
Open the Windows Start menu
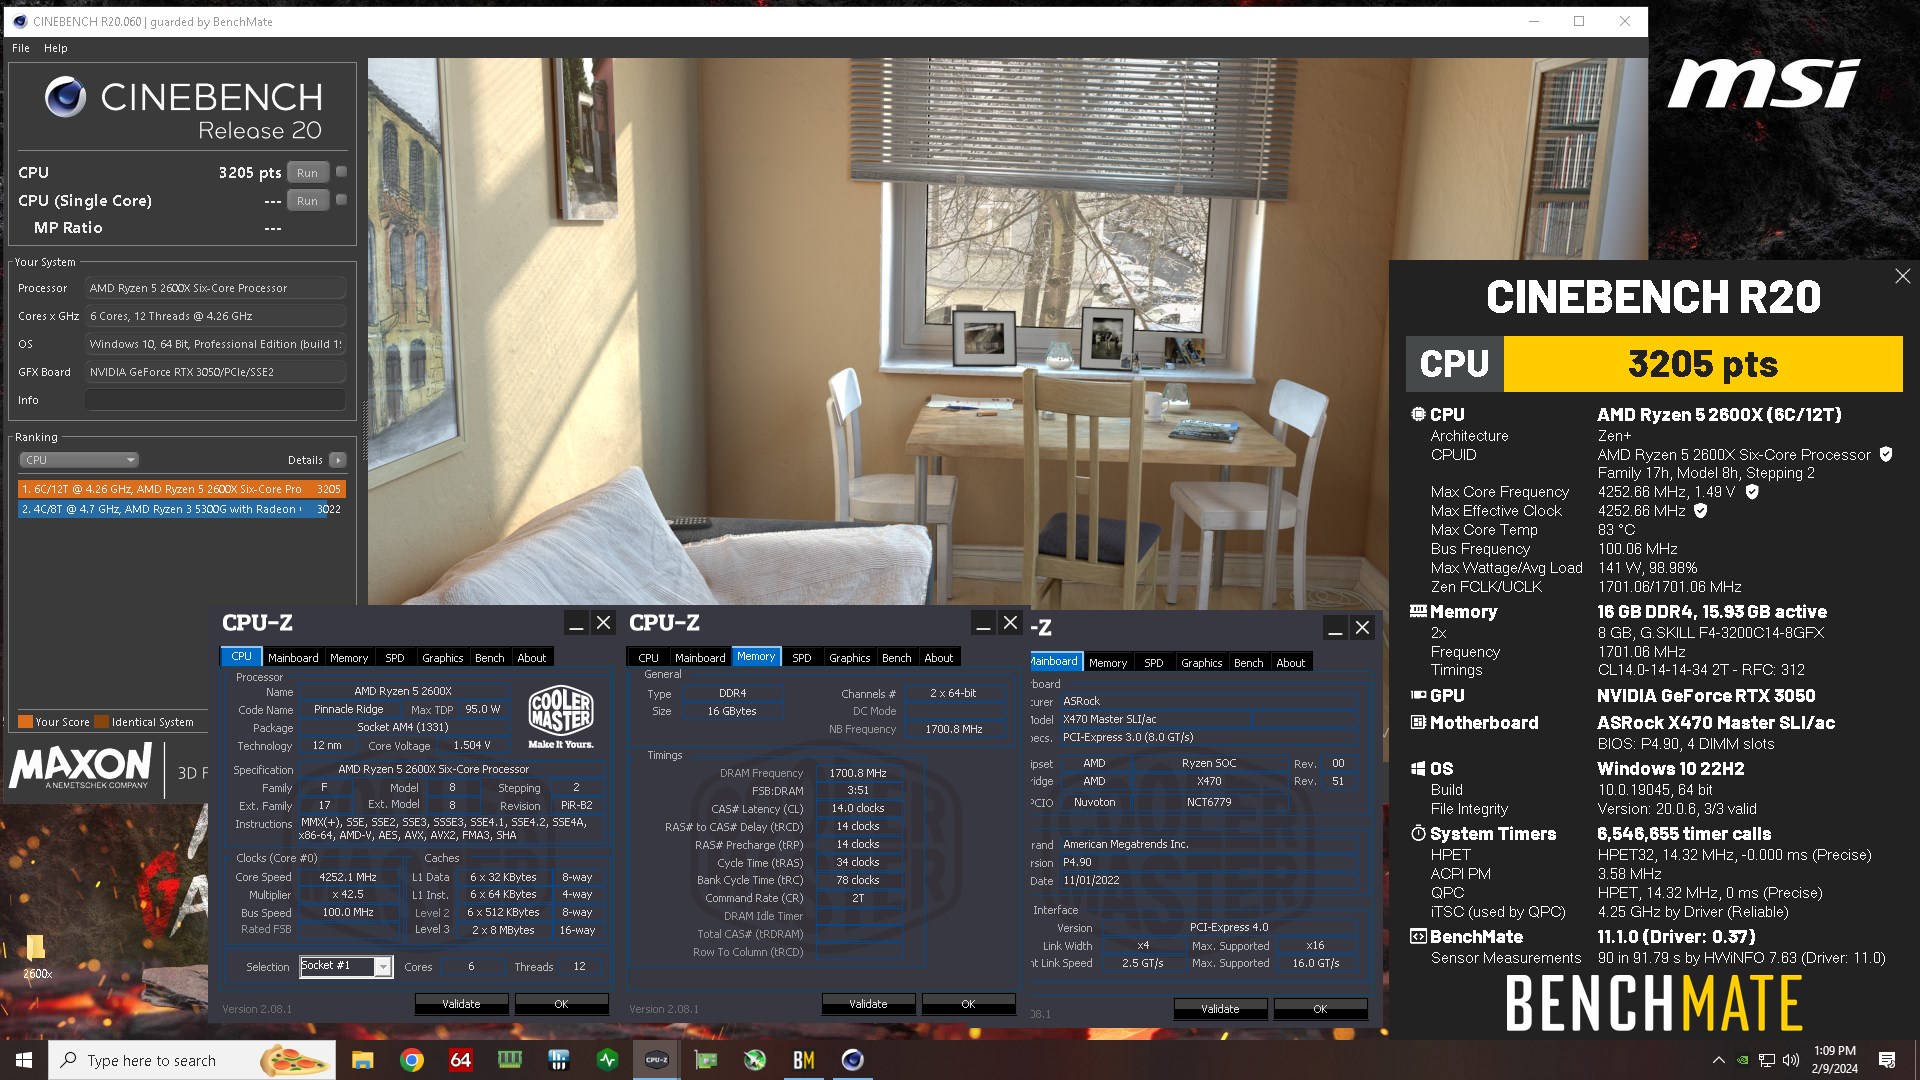pyautogui.click(x=24, y=1060)
